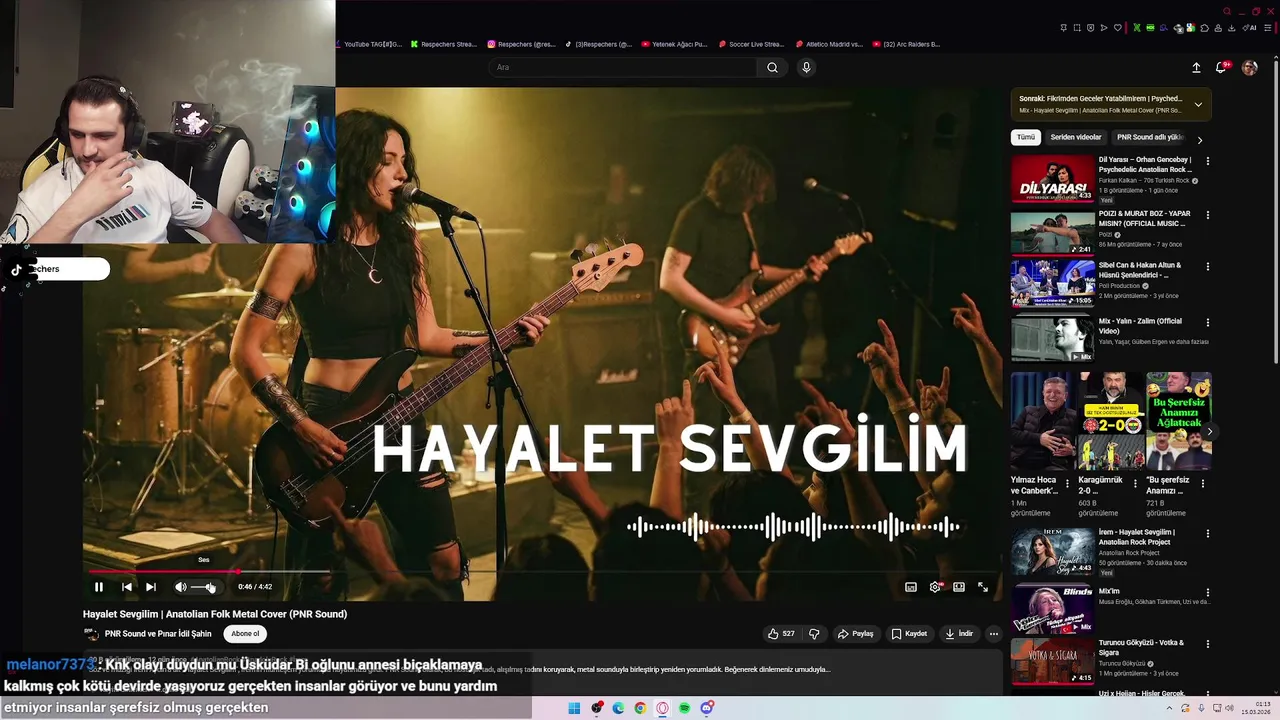
Task: Open the YouTube create upload icon
Action: pos(1196,67)
